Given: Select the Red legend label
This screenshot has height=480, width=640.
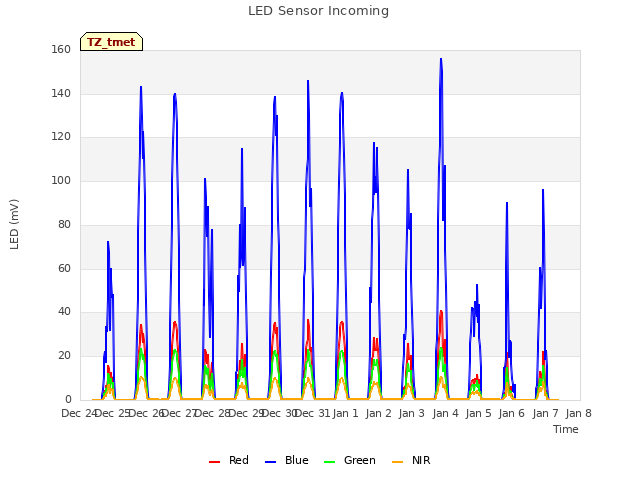Looking at the screenshot, I should 239,460.
